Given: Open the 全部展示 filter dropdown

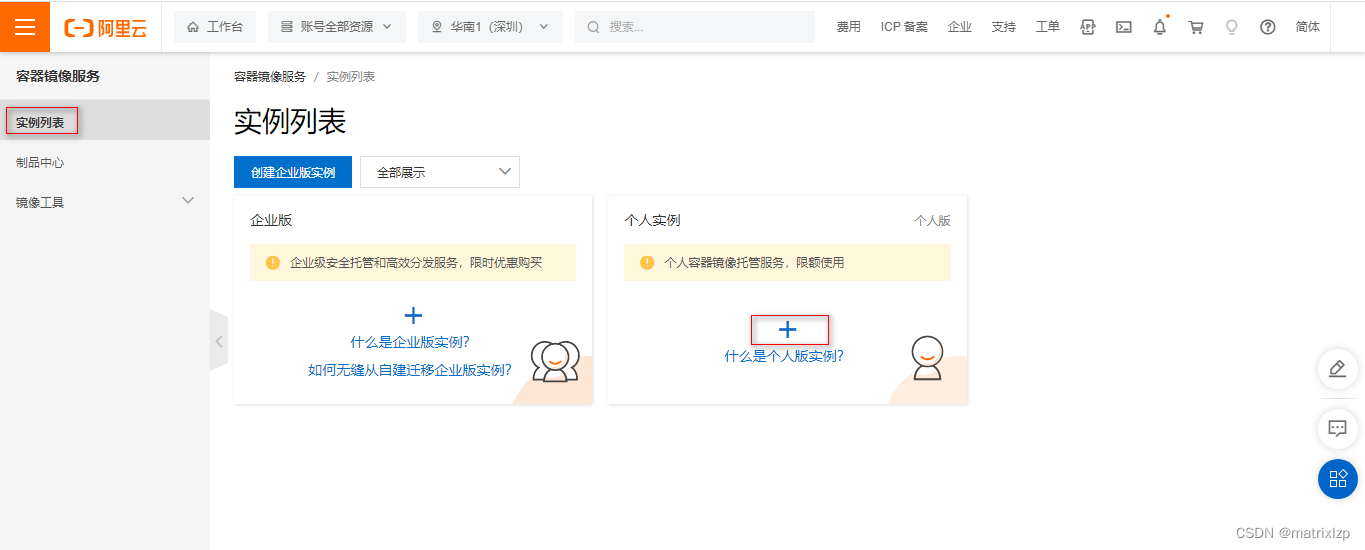Looking at the screenshot, I should [440, 172].
